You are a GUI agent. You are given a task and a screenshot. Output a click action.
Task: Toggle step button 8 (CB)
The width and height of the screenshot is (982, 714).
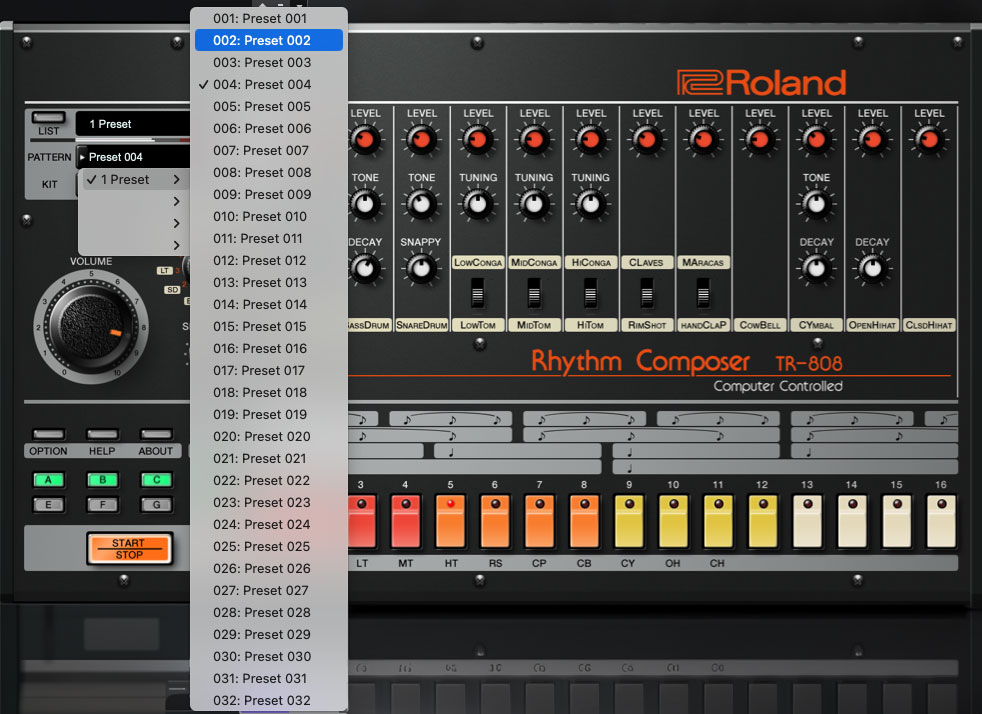[x=584, y=521]
